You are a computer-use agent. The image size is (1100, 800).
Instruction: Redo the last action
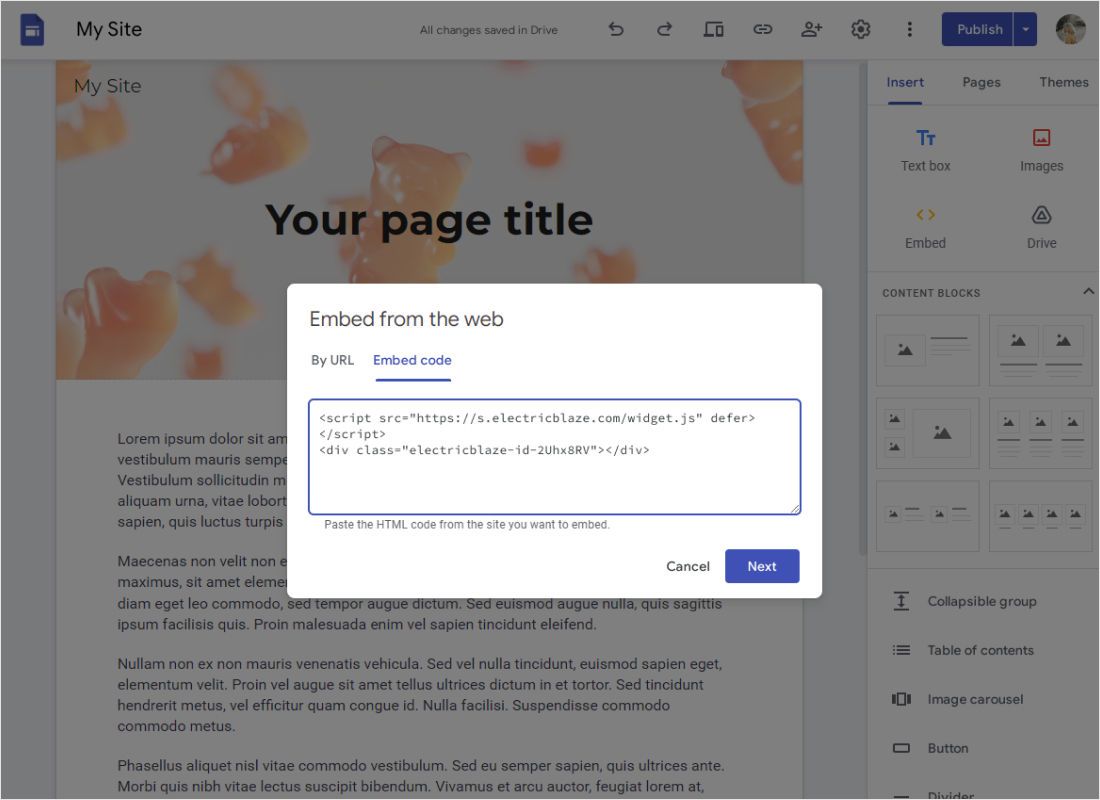pyautogui.click(x=664, y=29)
